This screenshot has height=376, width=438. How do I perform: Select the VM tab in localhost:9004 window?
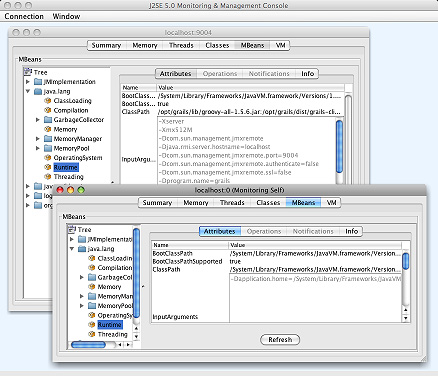[x=280, y=45]
